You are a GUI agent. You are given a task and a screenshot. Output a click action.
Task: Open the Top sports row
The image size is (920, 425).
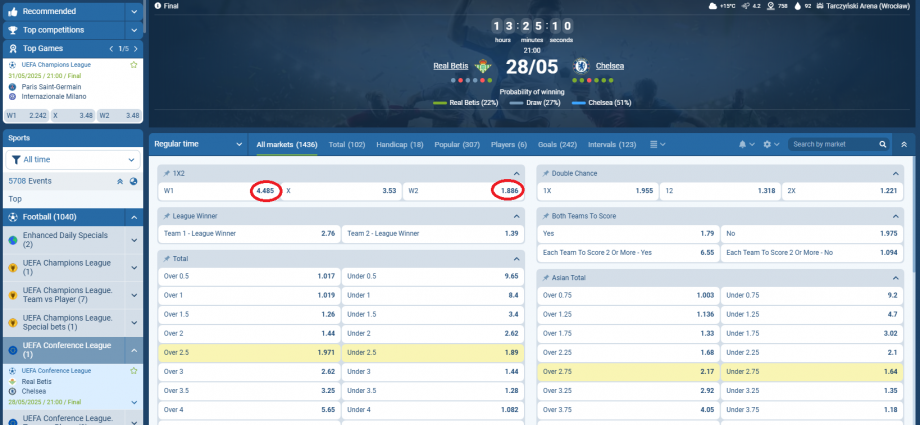pos(73,199)
